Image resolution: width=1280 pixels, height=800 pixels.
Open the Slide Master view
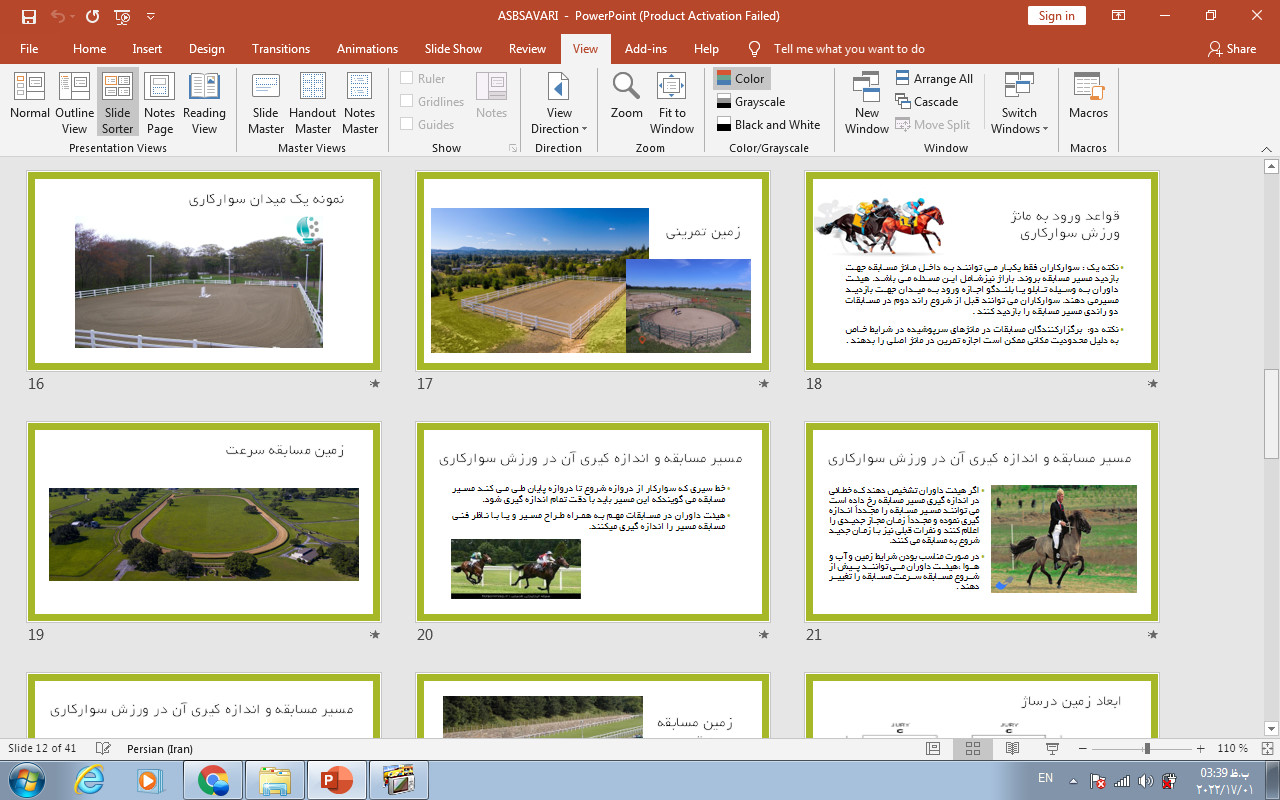266,100
